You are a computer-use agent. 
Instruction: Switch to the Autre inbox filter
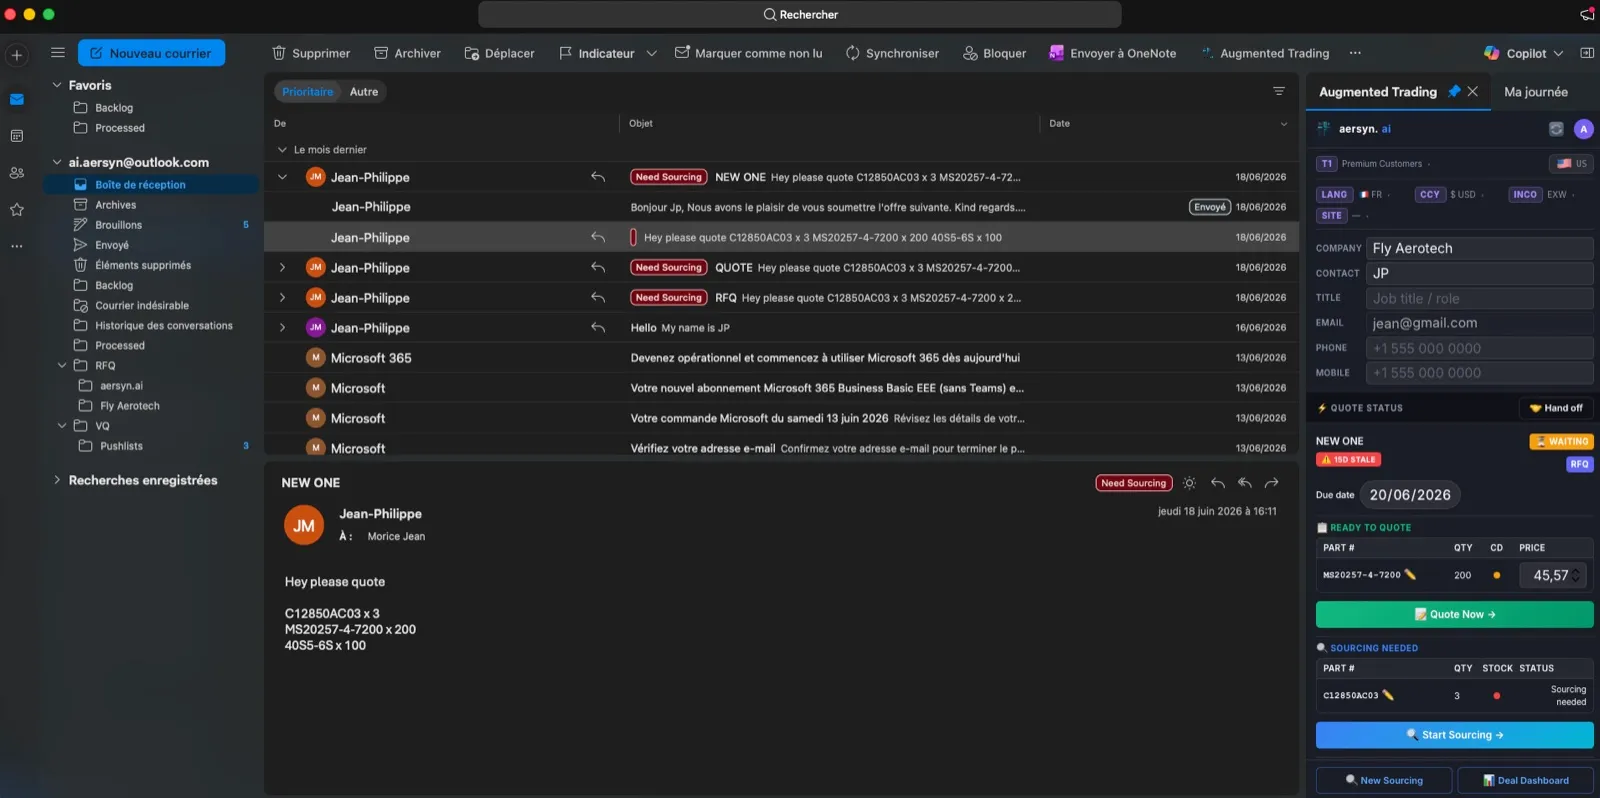click(364, 91)
